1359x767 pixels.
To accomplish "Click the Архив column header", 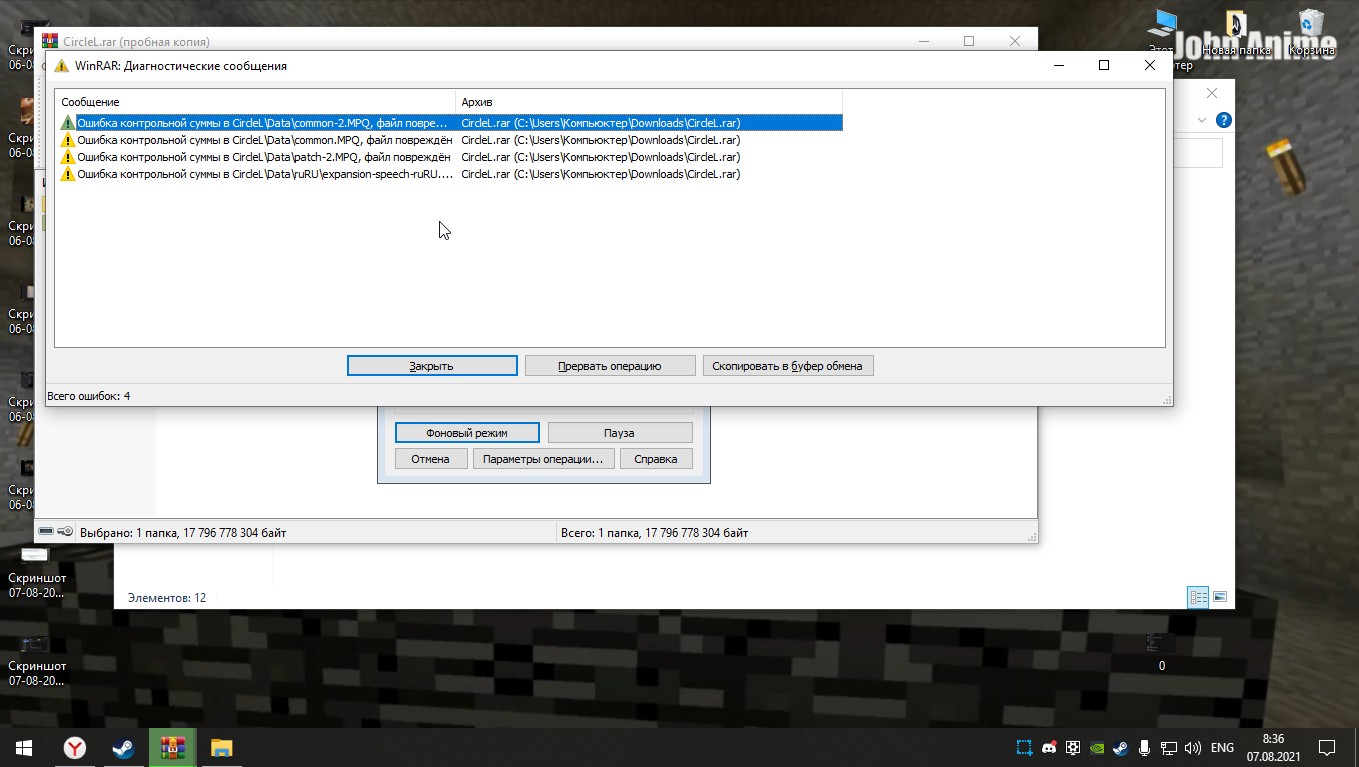I will coord(648,102).
